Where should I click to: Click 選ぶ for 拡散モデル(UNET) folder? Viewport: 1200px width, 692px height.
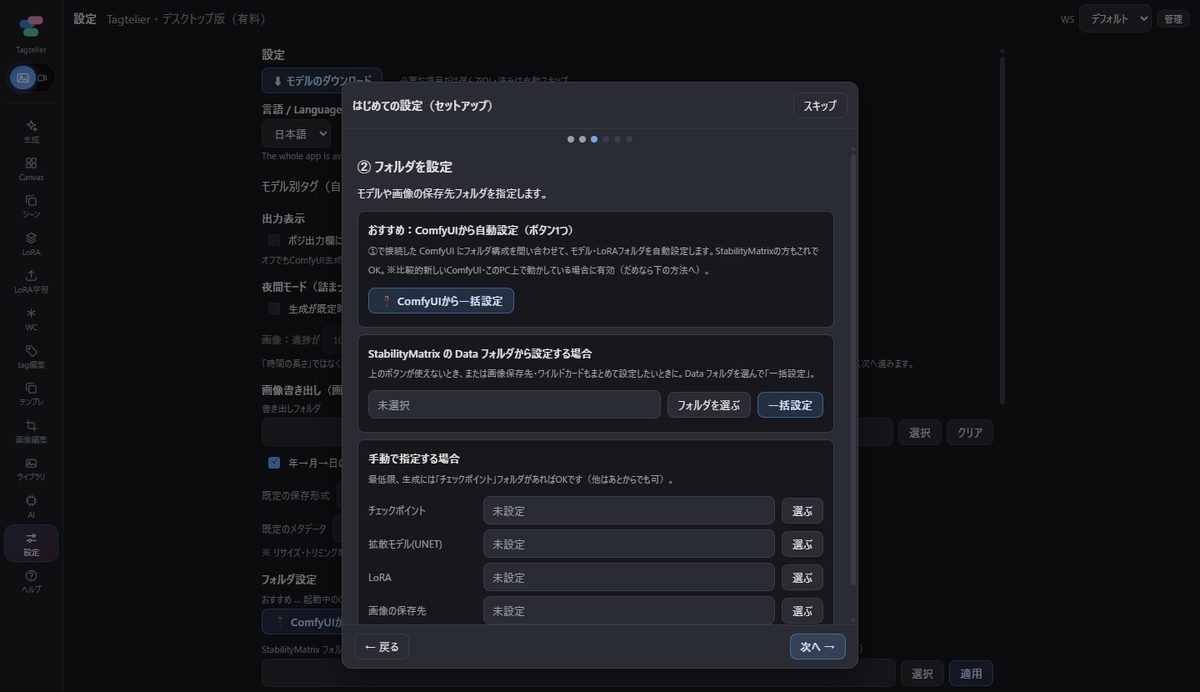[802, 544]
